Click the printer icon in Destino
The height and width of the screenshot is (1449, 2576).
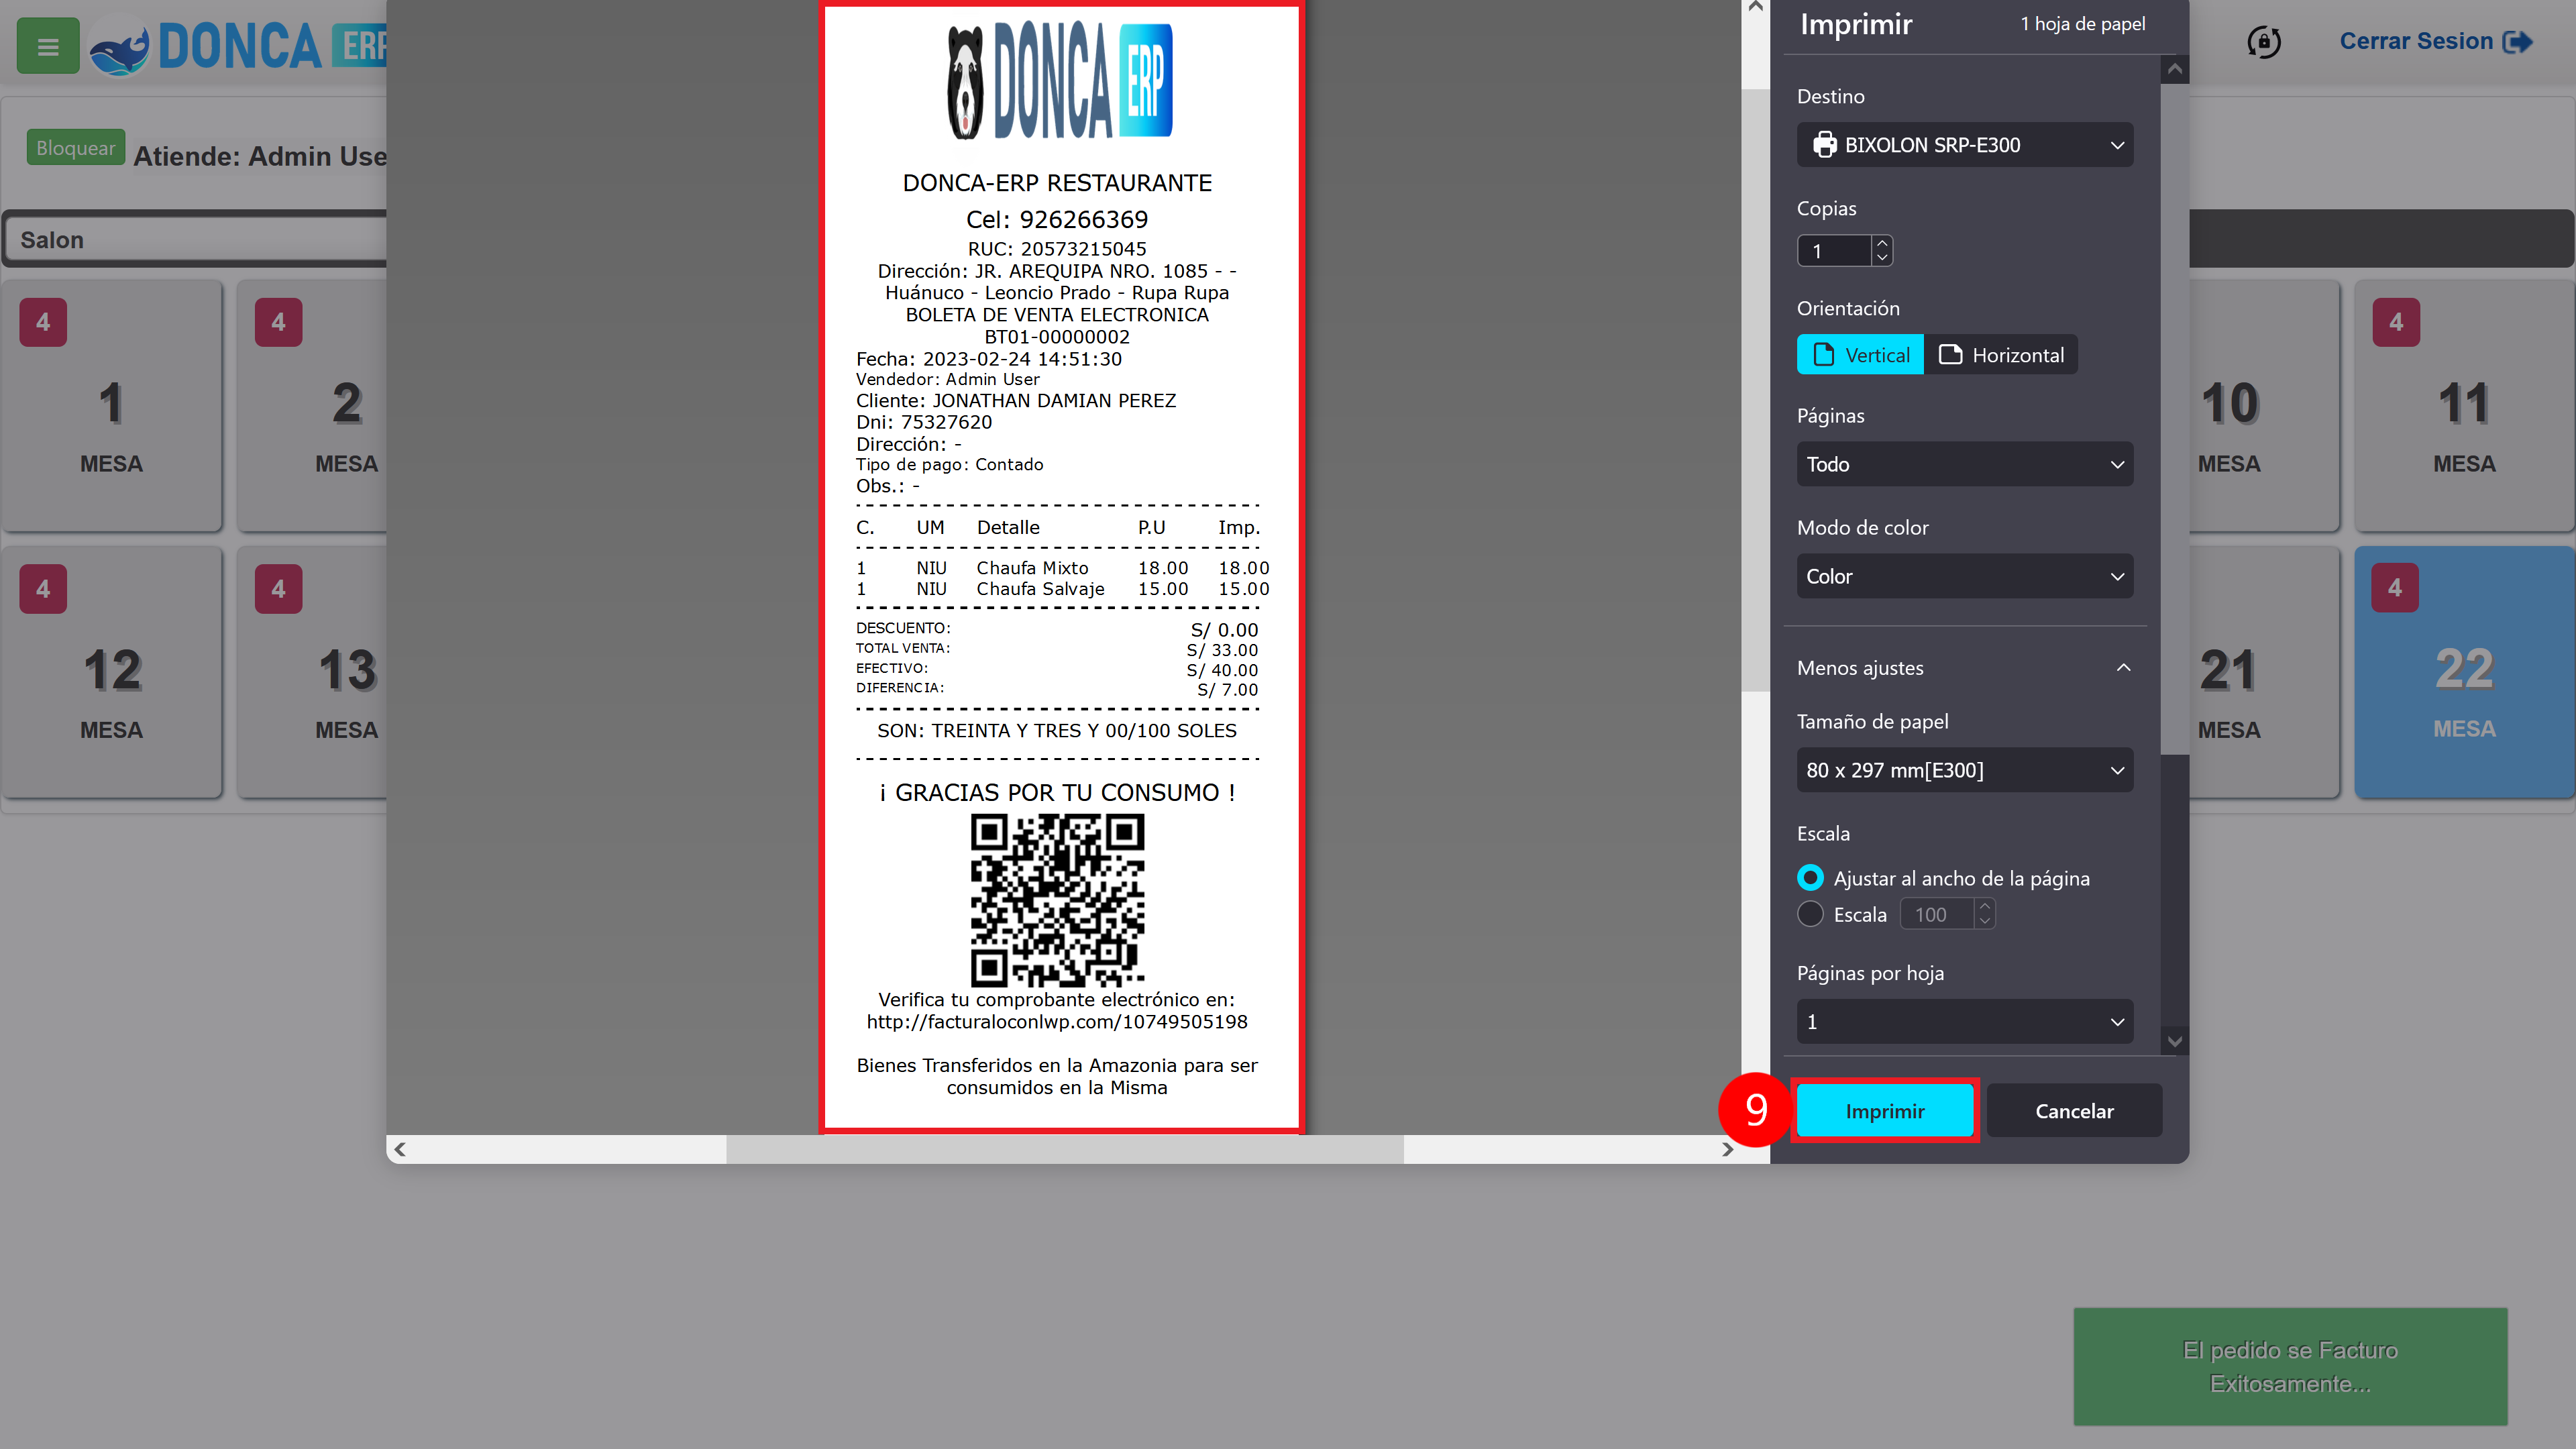pyautogui.click(x=1824, y=145)
